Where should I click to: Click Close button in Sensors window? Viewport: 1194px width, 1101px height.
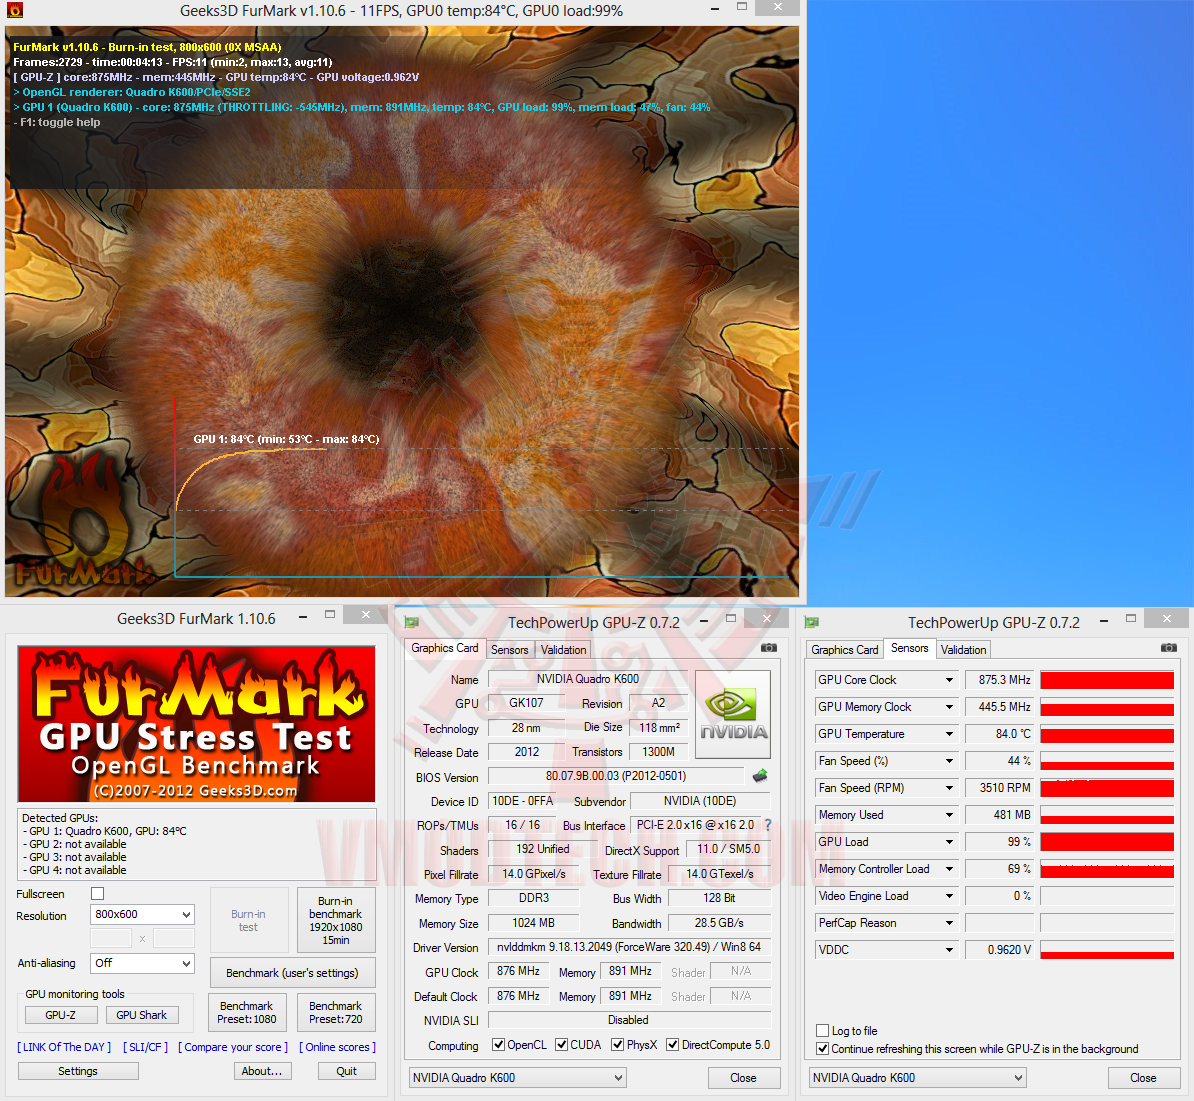(1144, 1077)
